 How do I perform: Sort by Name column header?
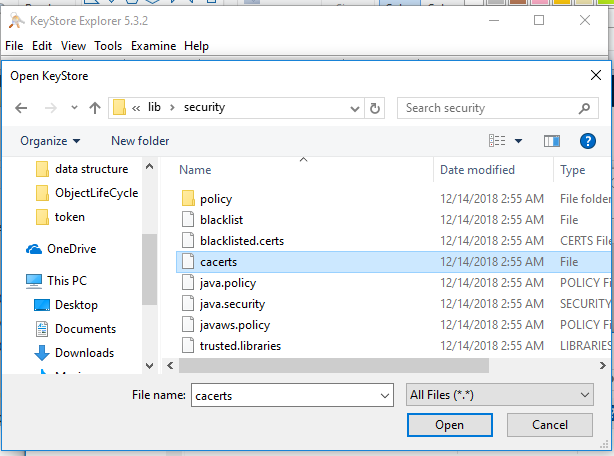point(195,170)
